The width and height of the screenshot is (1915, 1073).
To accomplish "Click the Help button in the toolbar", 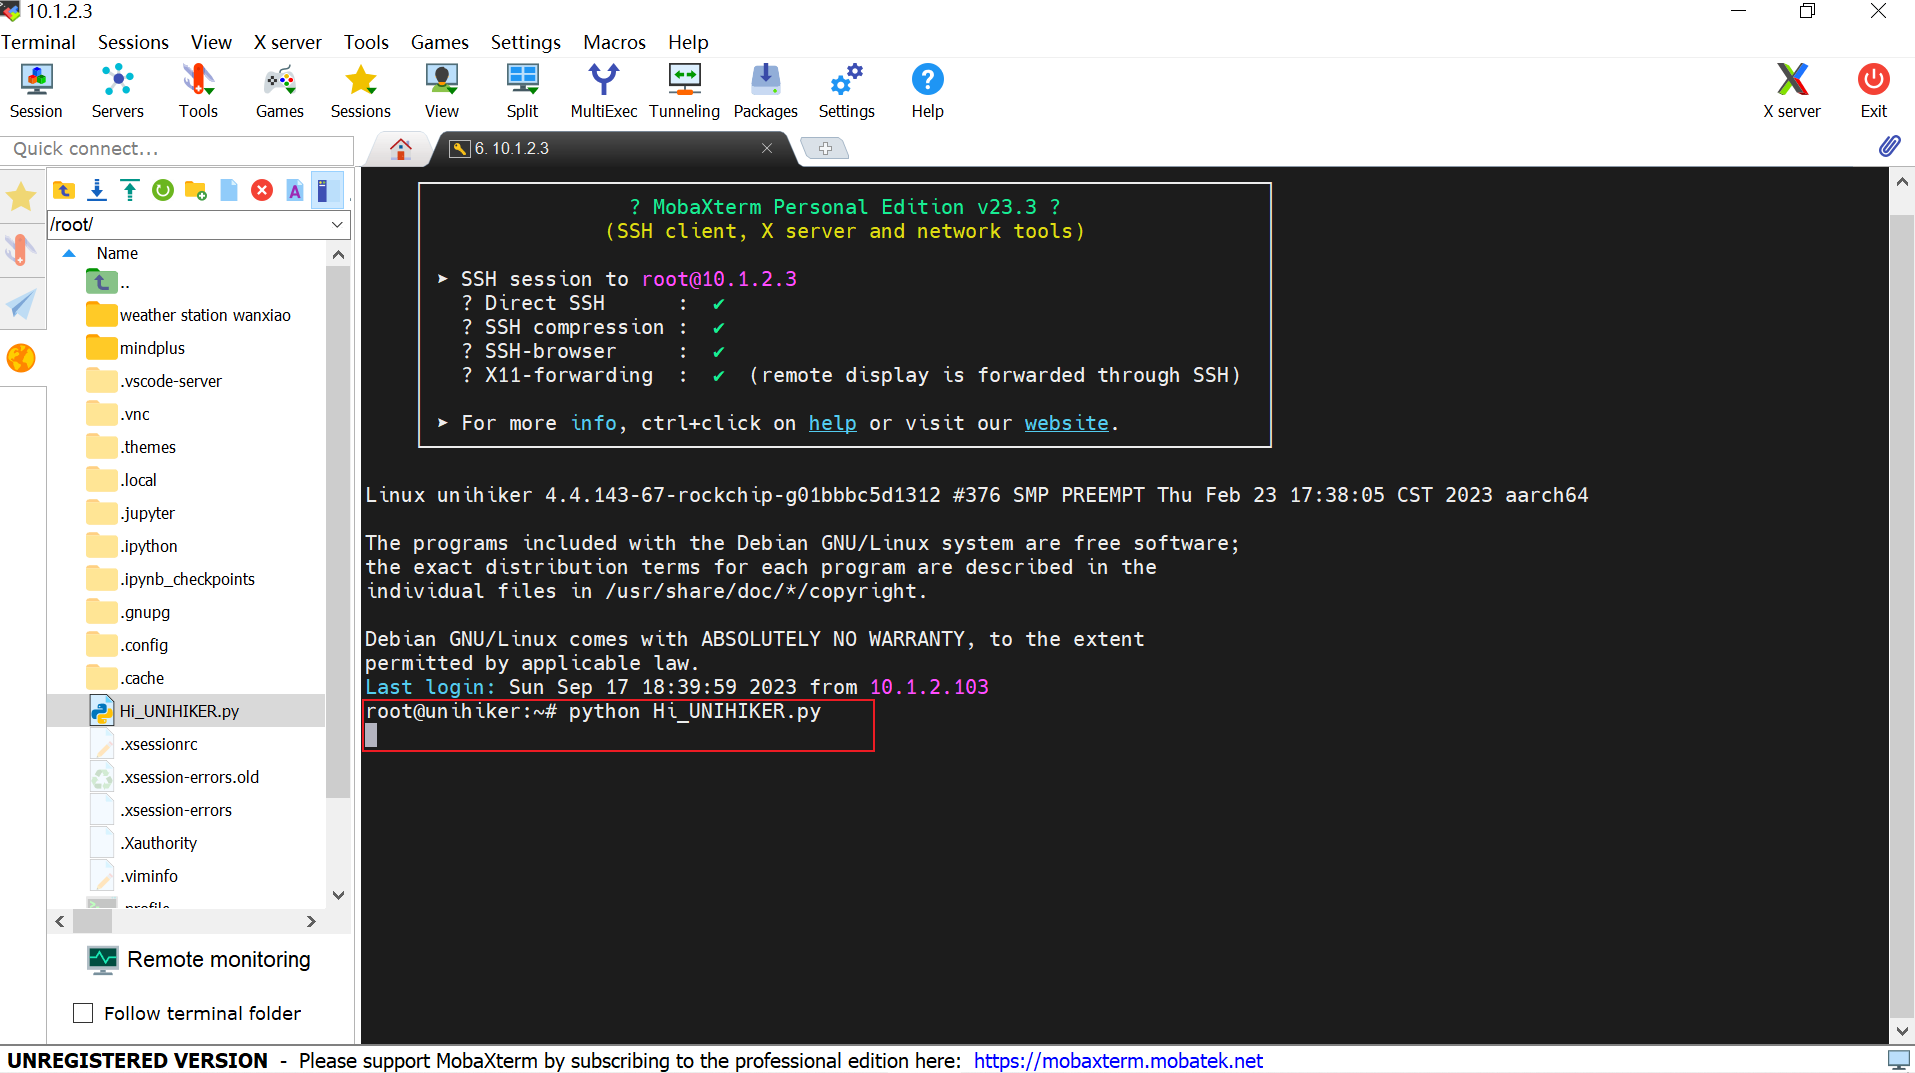I will [x=927, y=90].
